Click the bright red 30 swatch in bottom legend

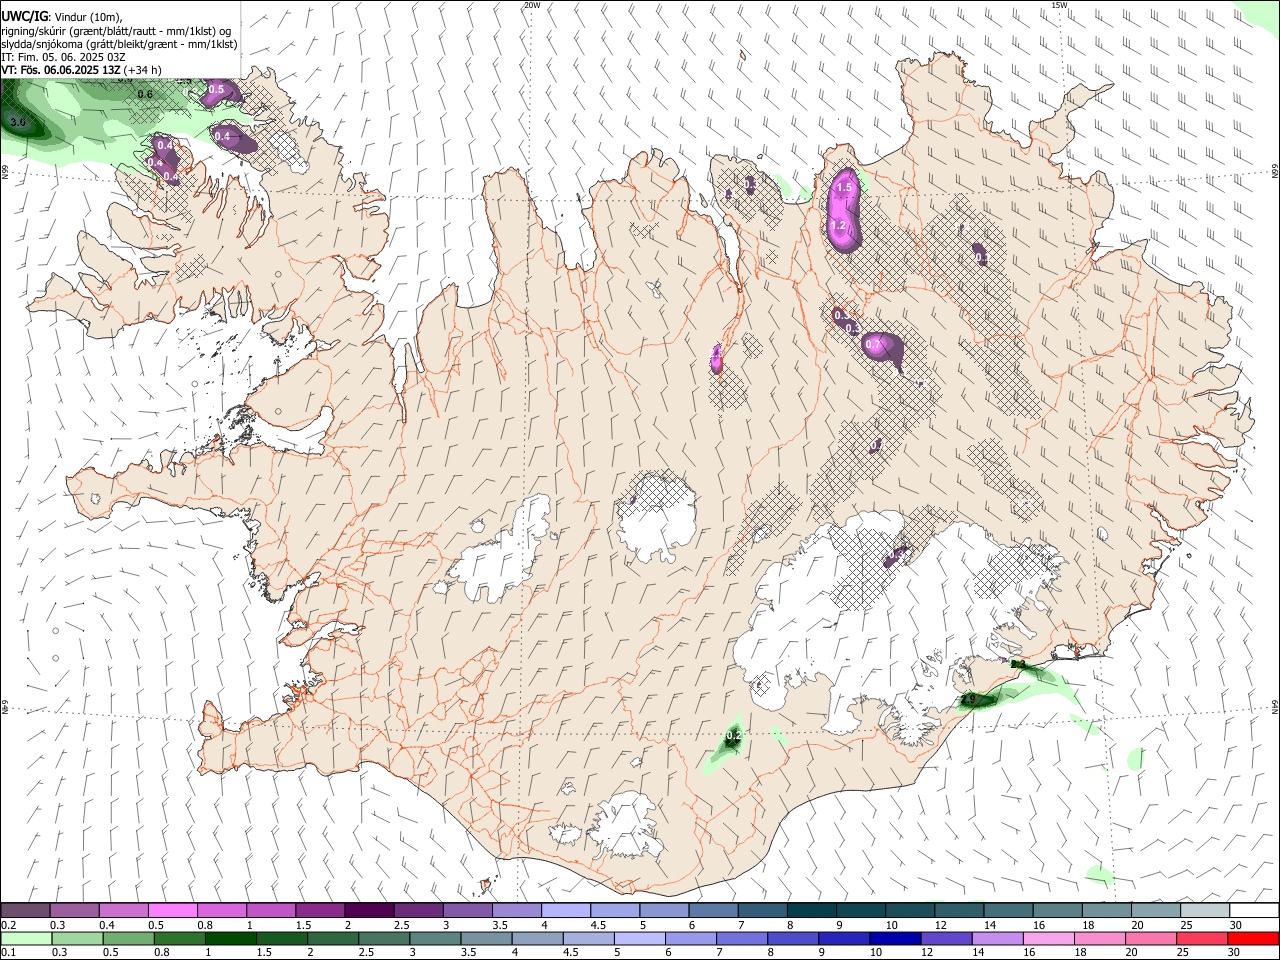tap(1253, 939)
